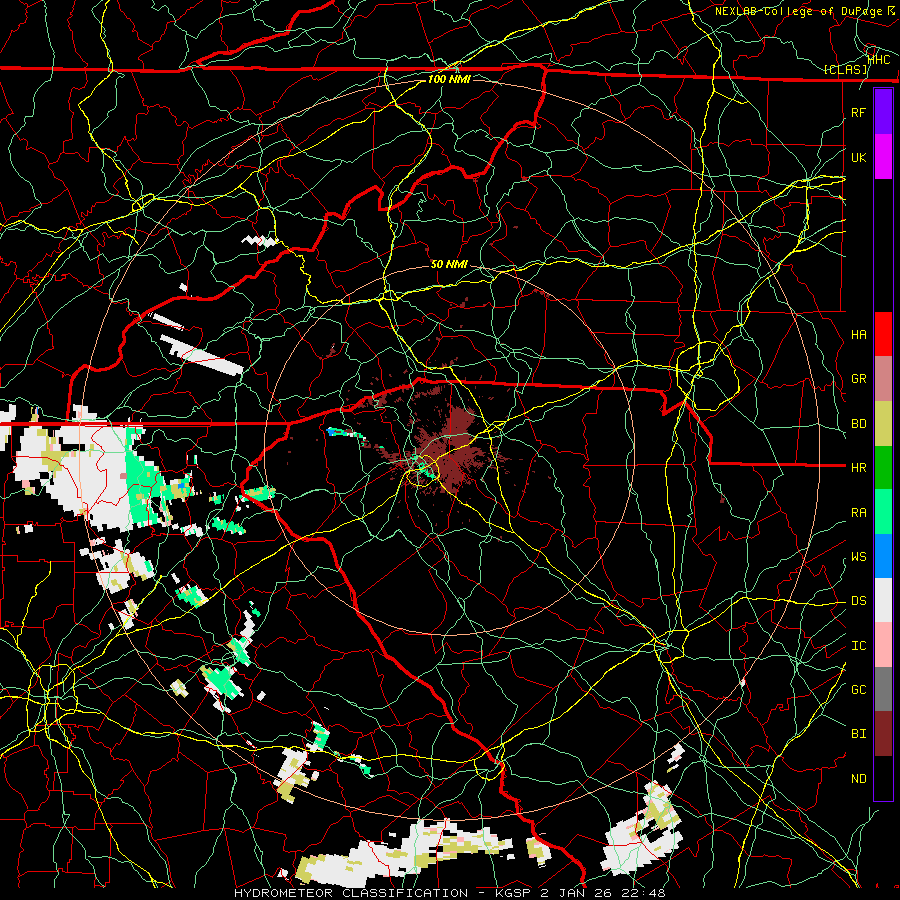Image resolution: width=900 pixels, height=900 pixels.
Task: Click the WS legend label
Action: click(858, 557)
